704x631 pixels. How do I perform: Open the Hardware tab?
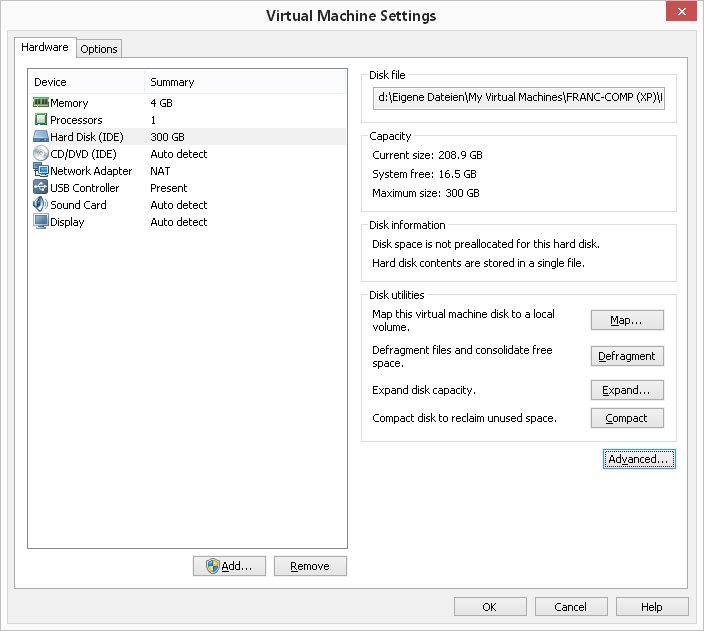tap(45, 47)
